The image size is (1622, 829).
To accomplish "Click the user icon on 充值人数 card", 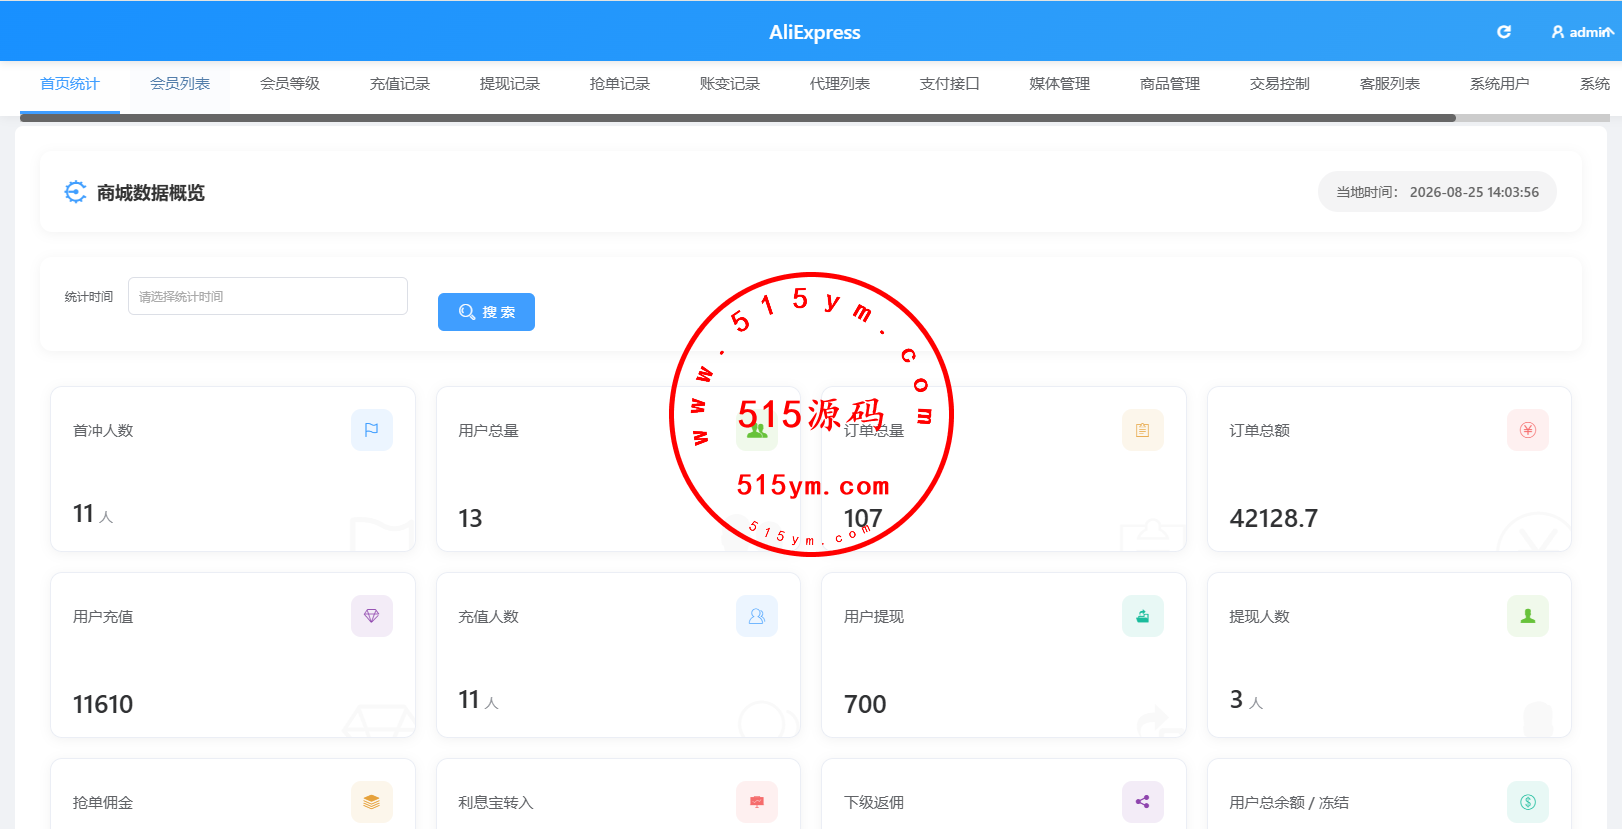I will pyautogui.click(x=757, y=616).
